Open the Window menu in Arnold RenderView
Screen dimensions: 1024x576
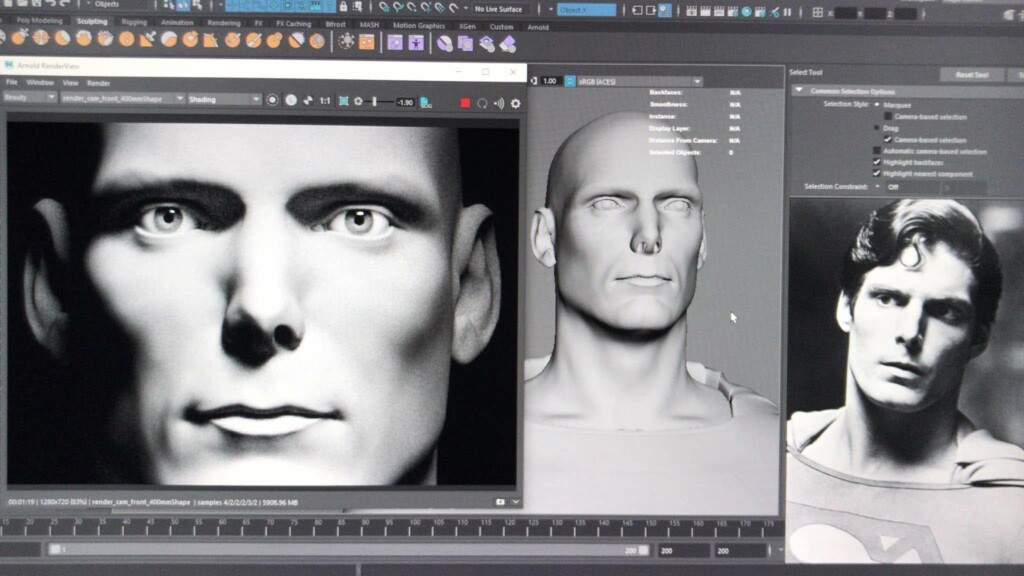40,83
